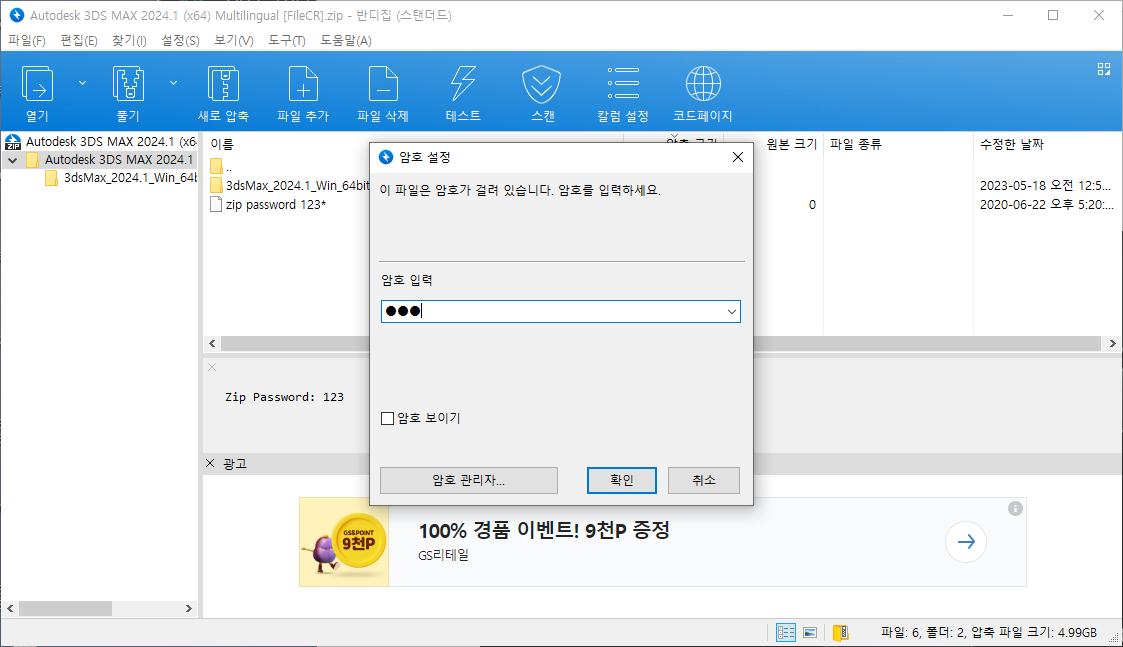Open the 열기 dropdown arrow
This screenshot has width=1123, height=647.
pyautogui.click(x=82, y=83)
